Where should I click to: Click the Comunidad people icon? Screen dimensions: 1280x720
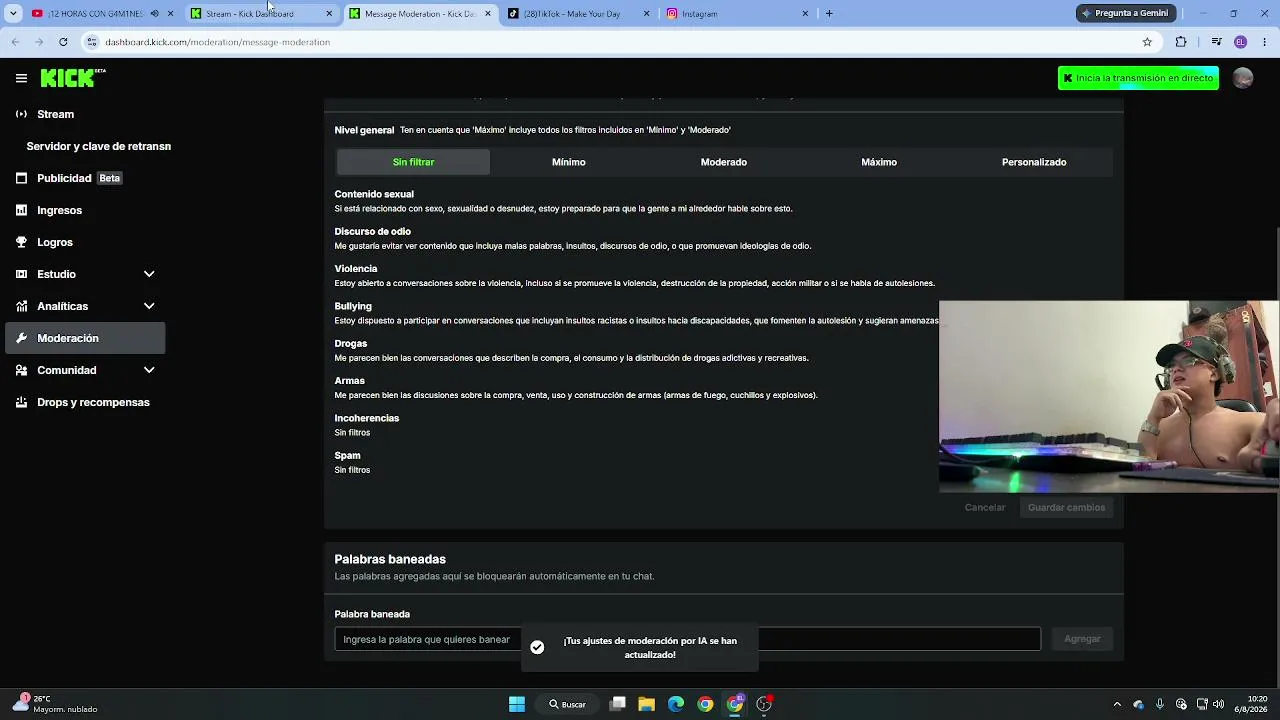(21, 370)
